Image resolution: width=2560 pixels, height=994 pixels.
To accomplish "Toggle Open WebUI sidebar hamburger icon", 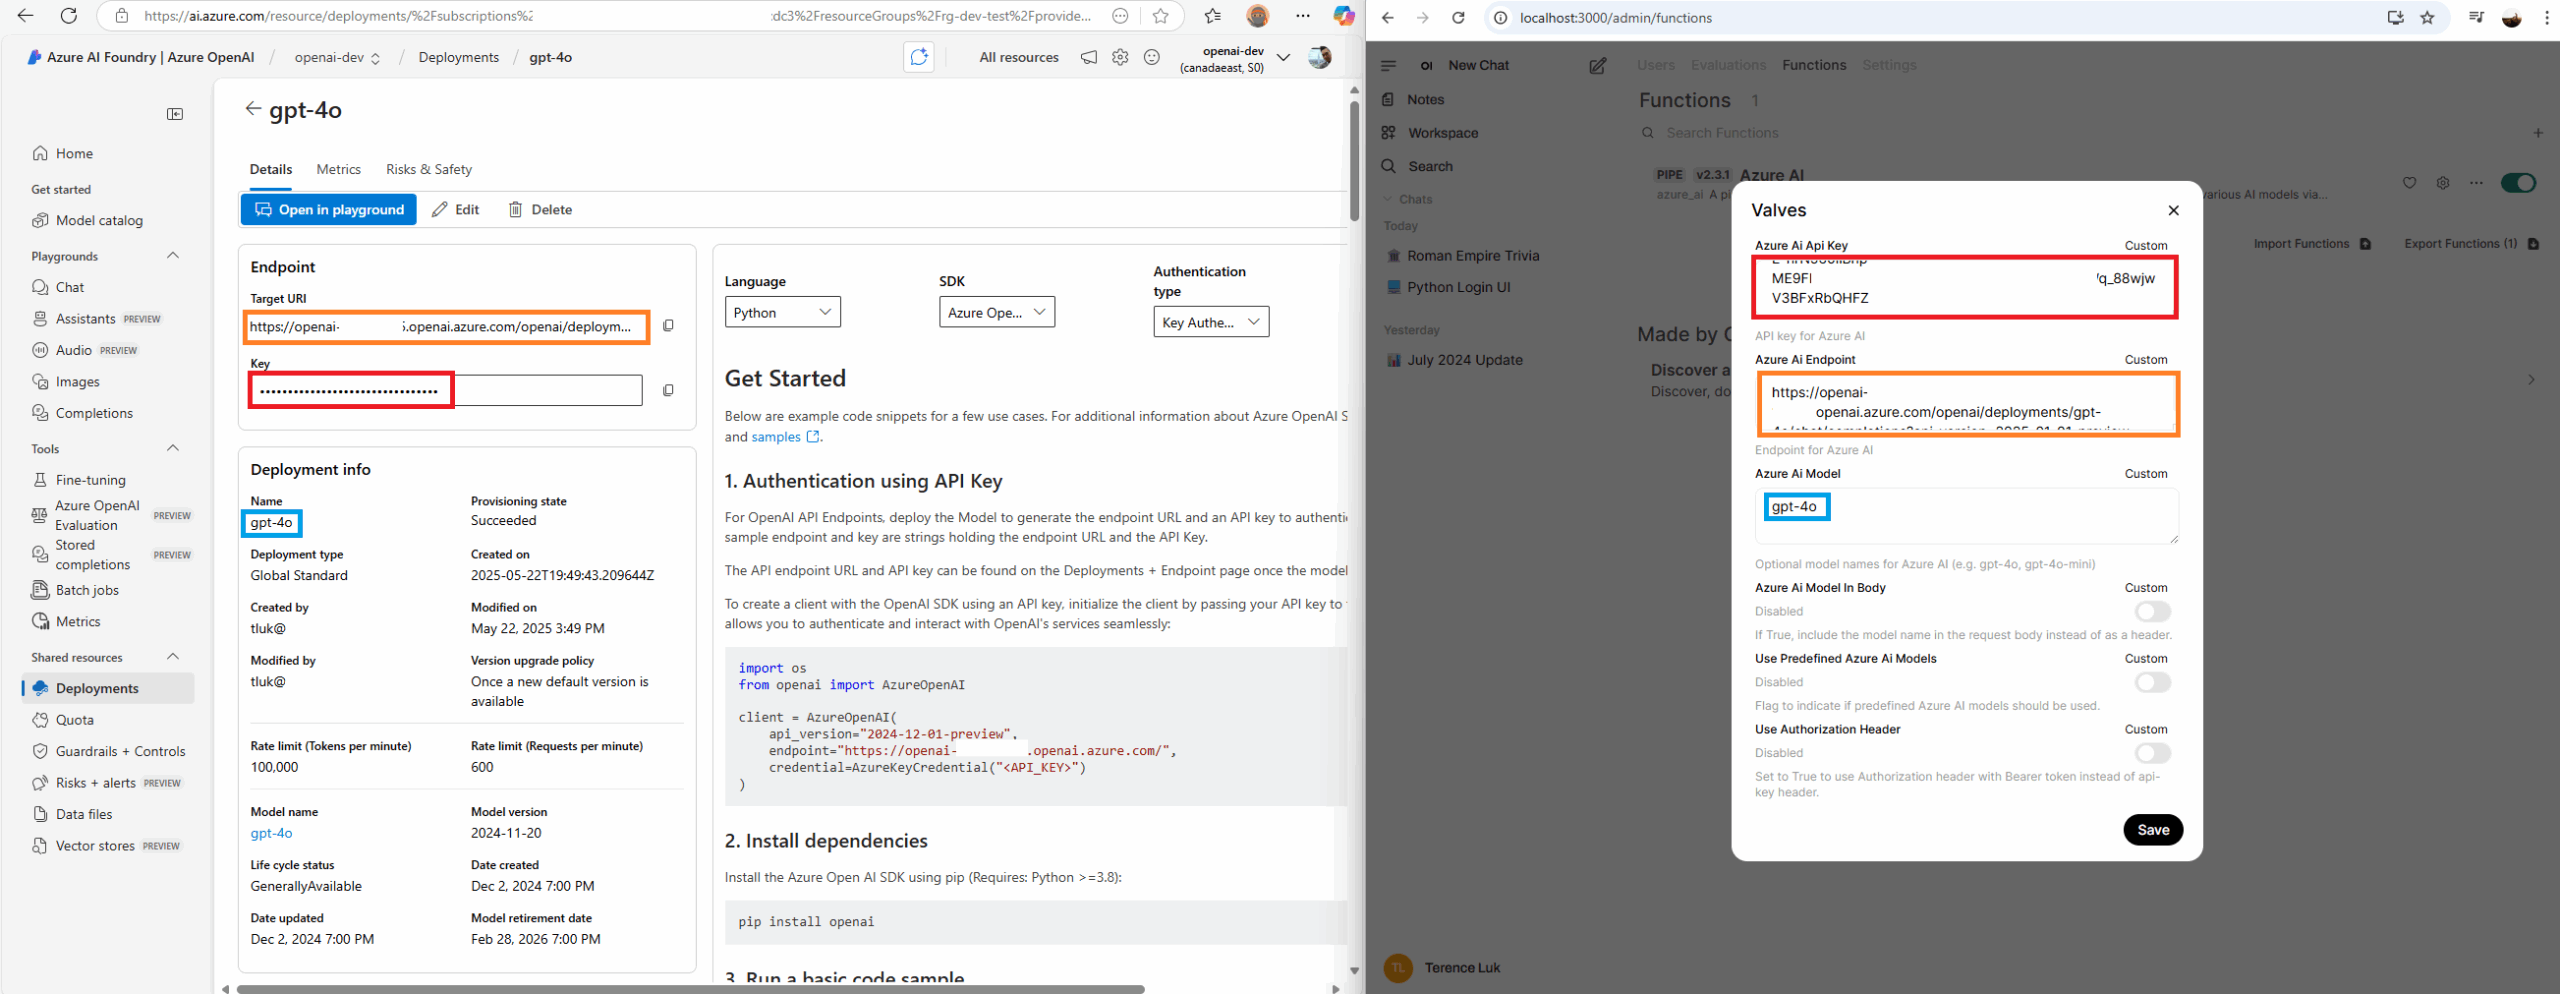I will [1388, 66].
